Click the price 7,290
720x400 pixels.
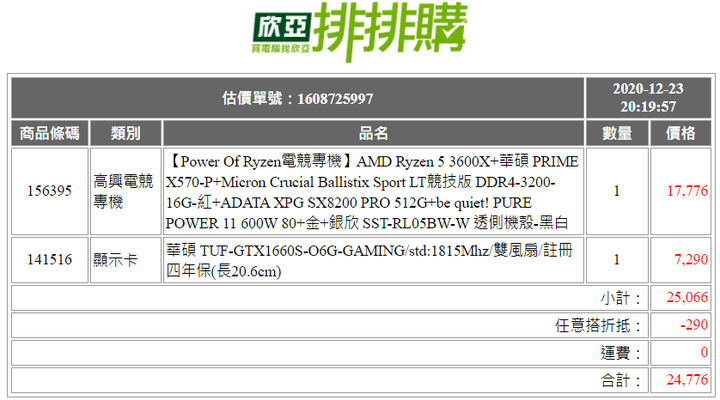pos(691,260)
